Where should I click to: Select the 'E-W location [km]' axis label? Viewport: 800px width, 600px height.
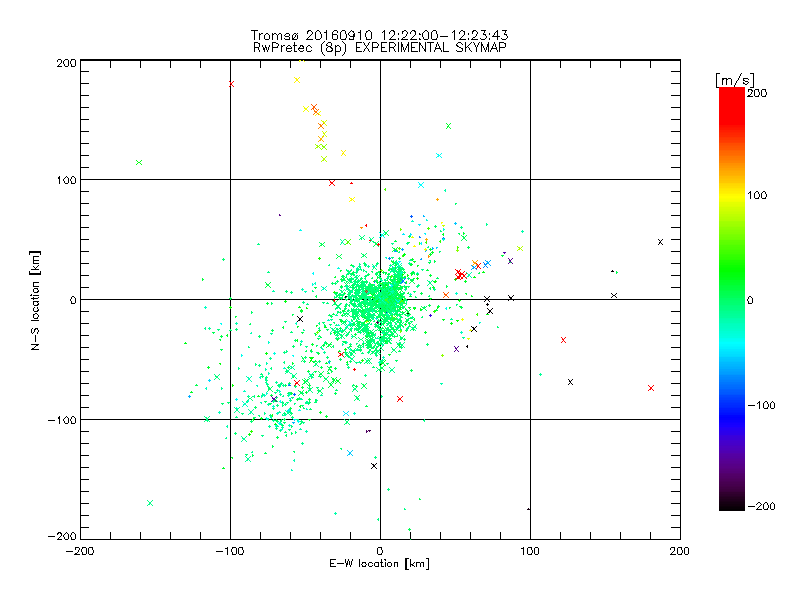(379, 563)
